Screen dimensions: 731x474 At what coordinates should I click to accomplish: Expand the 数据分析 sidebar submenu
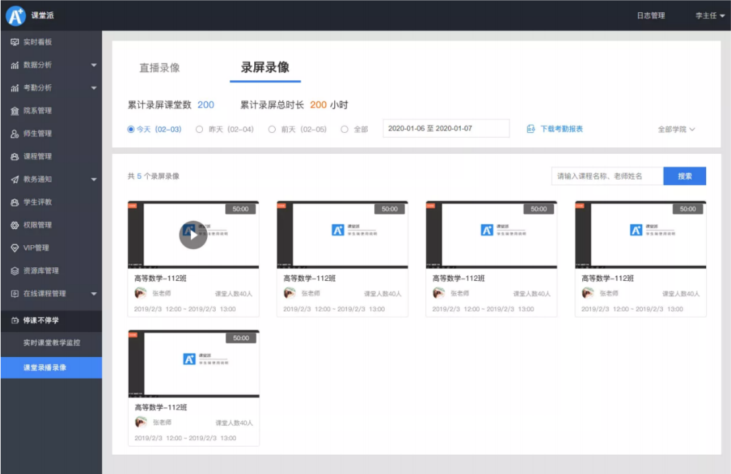pos(93,65)
